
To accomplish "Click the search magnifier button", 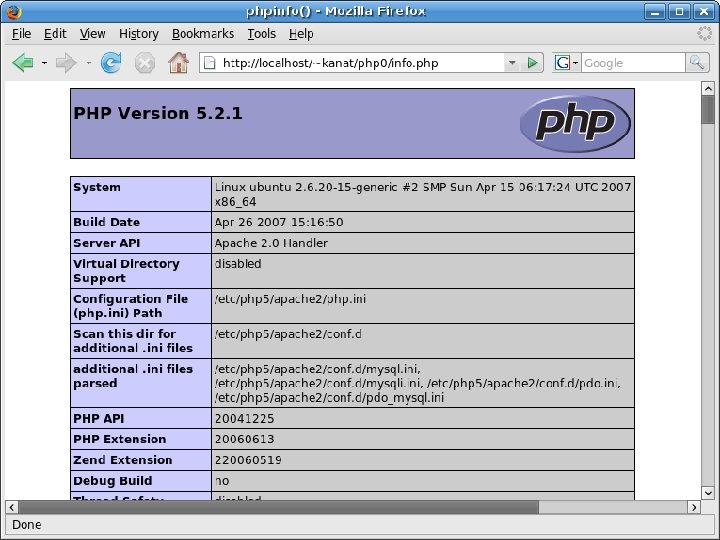I will [x=697, y=62].
